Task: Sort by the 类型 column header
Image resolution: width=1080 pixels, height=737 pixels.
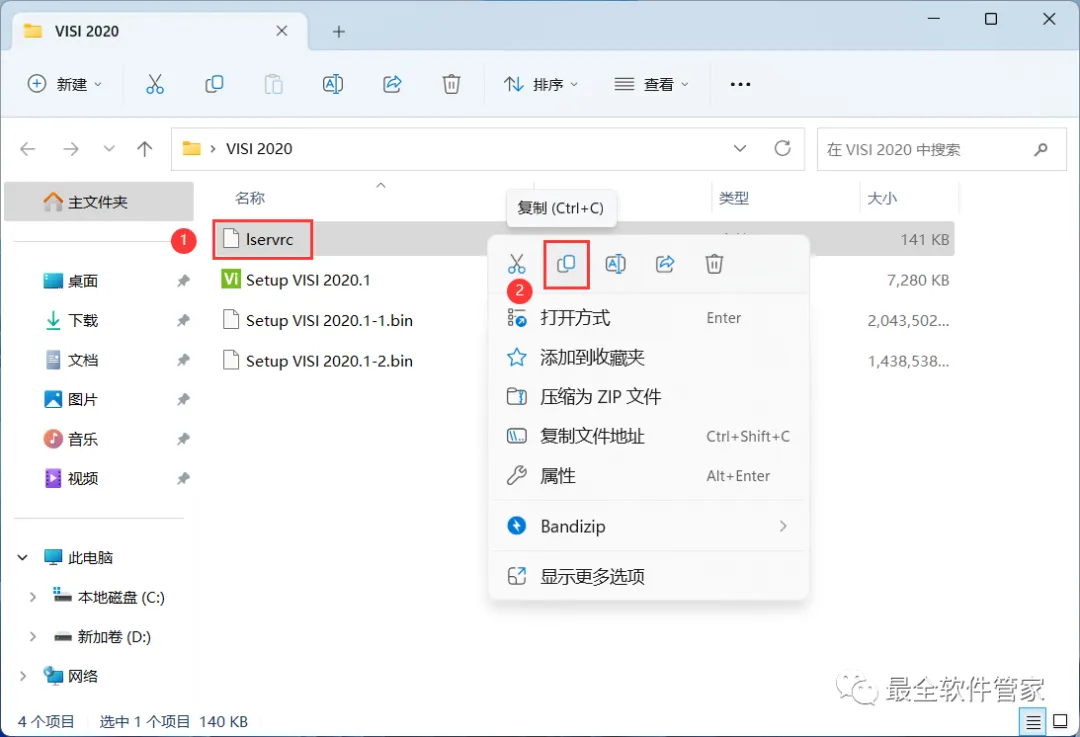Action: coord(734,198)
